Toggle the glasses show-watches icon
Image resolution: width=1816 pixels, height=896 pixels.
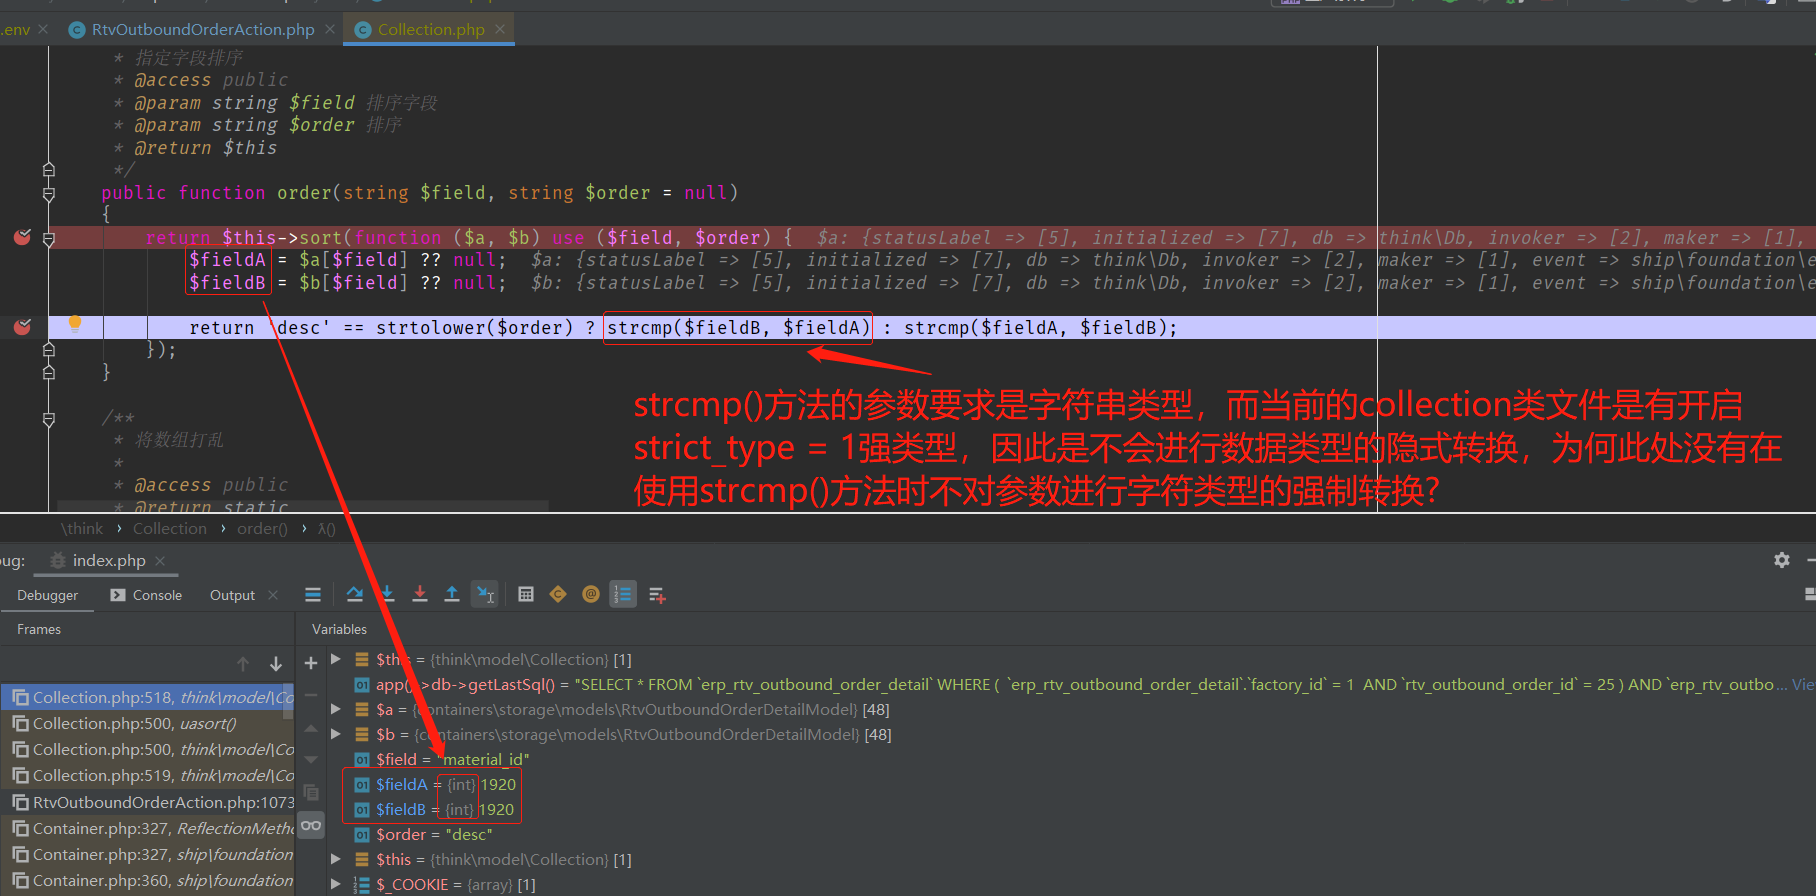point(311,825)
